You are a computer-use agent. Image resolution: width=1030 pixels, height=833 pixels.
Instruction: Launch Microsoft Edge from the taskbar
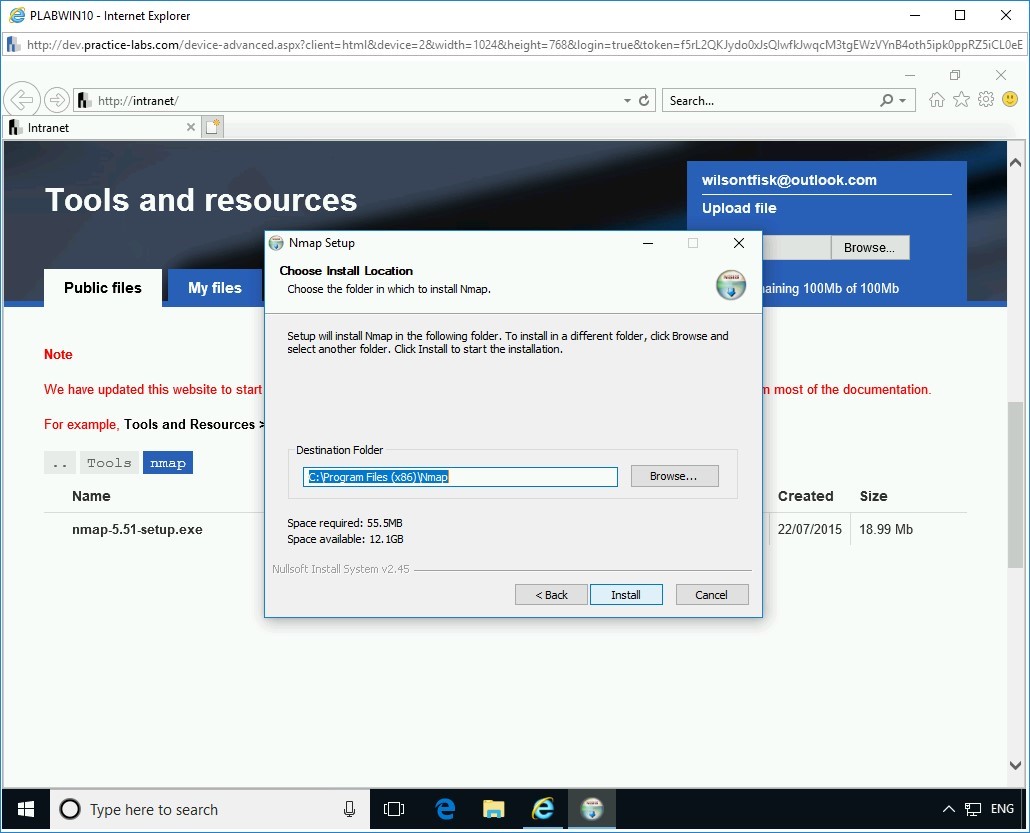444,809
